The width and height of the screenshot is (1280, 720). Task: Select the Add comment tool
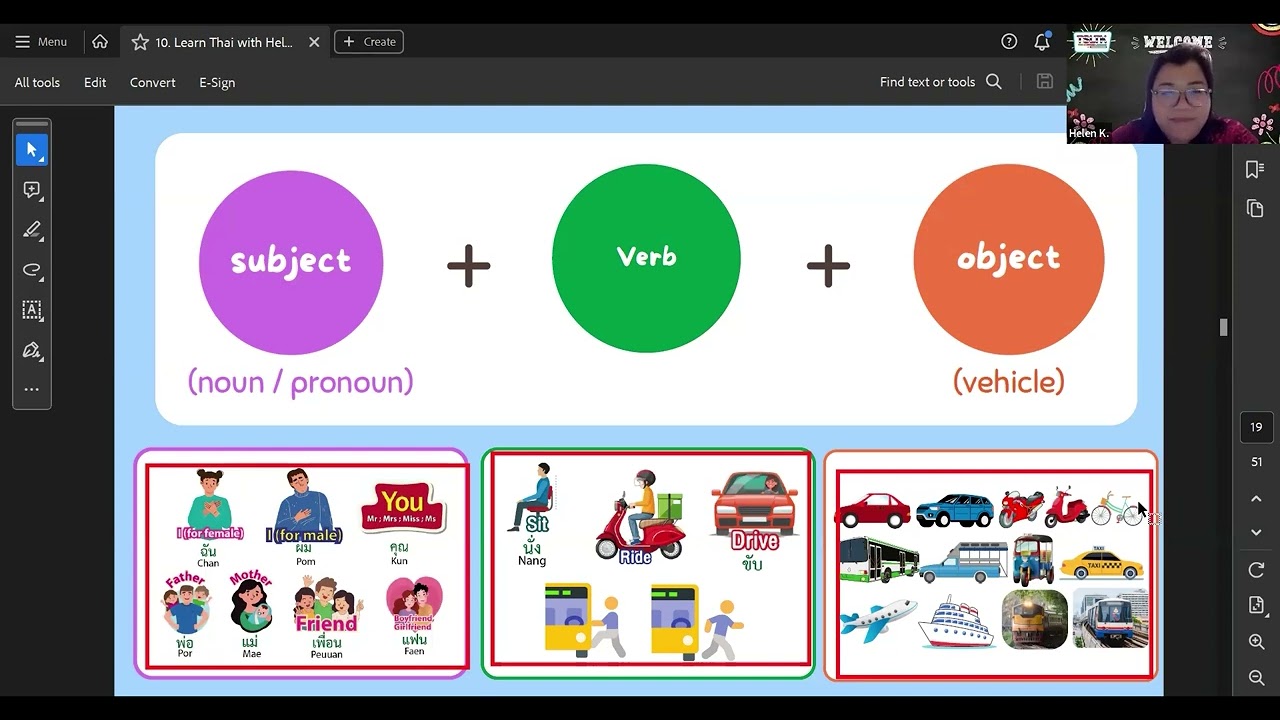pos(32,190)
